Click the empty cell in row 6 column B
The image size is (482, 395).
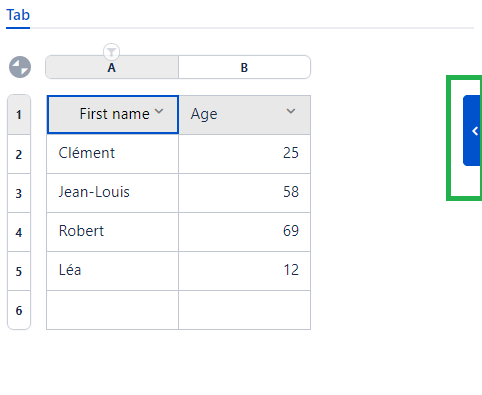tap(245, 310)
